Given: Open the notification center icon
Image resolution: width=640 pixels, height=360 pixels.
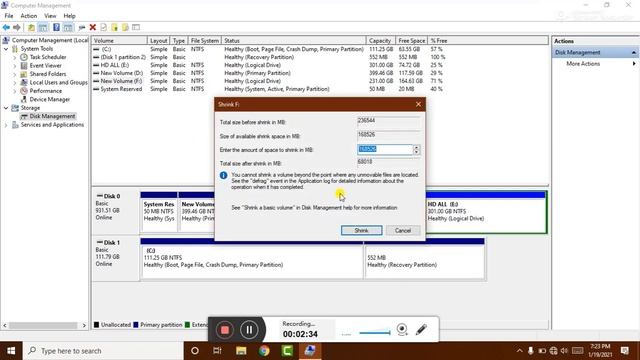Looking at the screenshot, I should (624, 351).
